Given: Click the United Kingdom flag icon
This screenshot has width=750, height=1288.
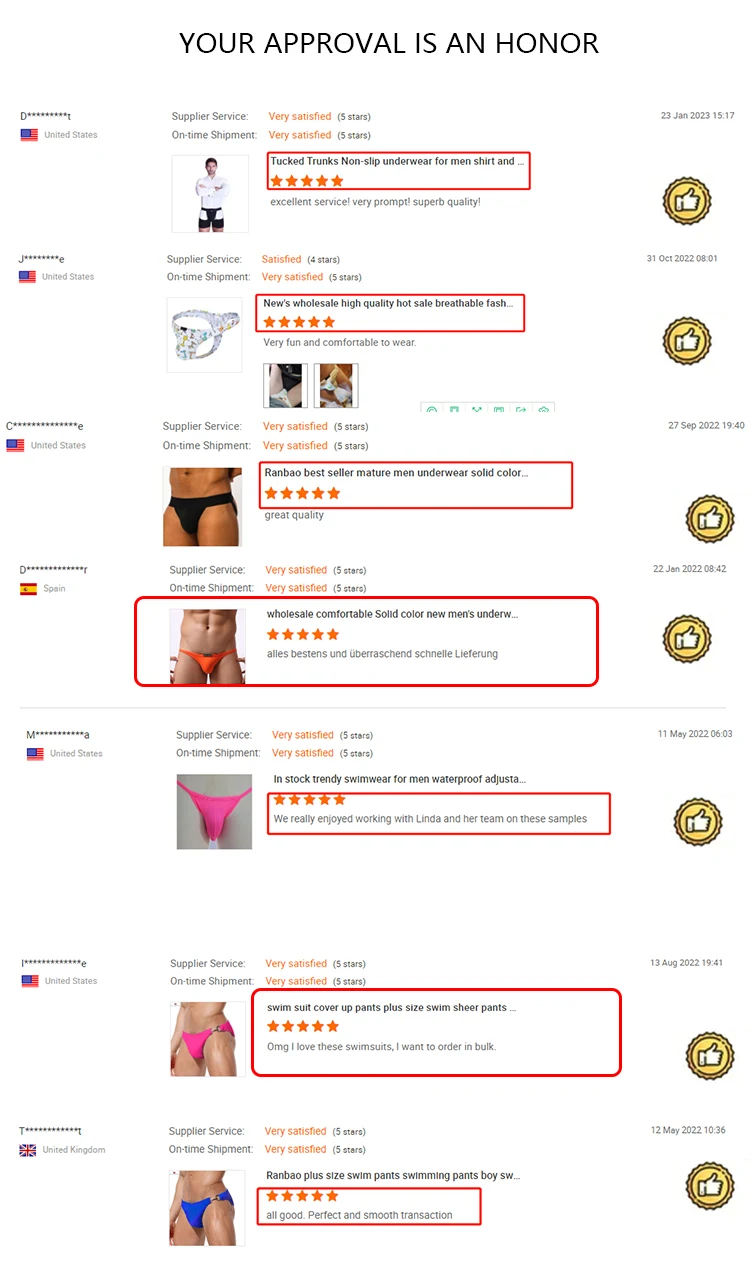Looking at the screenshot, I should [x=28, y=1150].
